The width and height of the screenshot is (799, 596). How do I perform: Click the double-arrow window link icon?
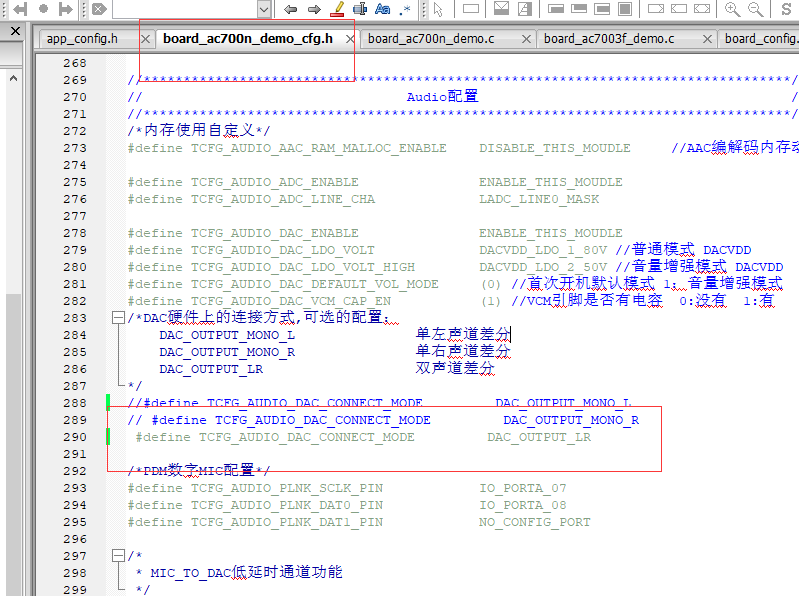tap(702, 9)
